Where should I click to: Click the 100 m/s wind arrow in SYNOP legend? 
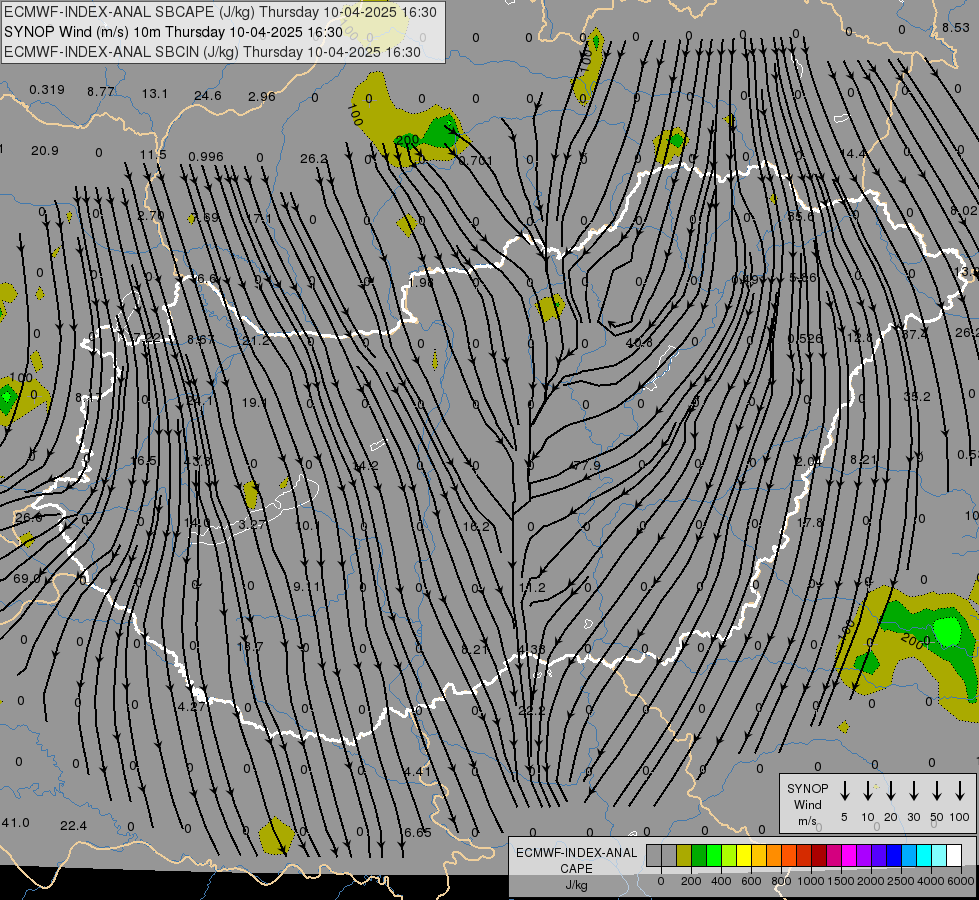click(960, 791)
